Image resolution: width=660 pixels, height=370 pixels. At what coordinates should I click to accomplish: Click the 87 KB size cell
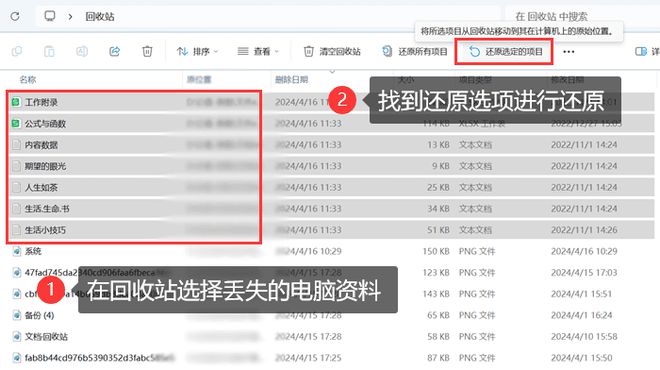click(x=438, y=358)
